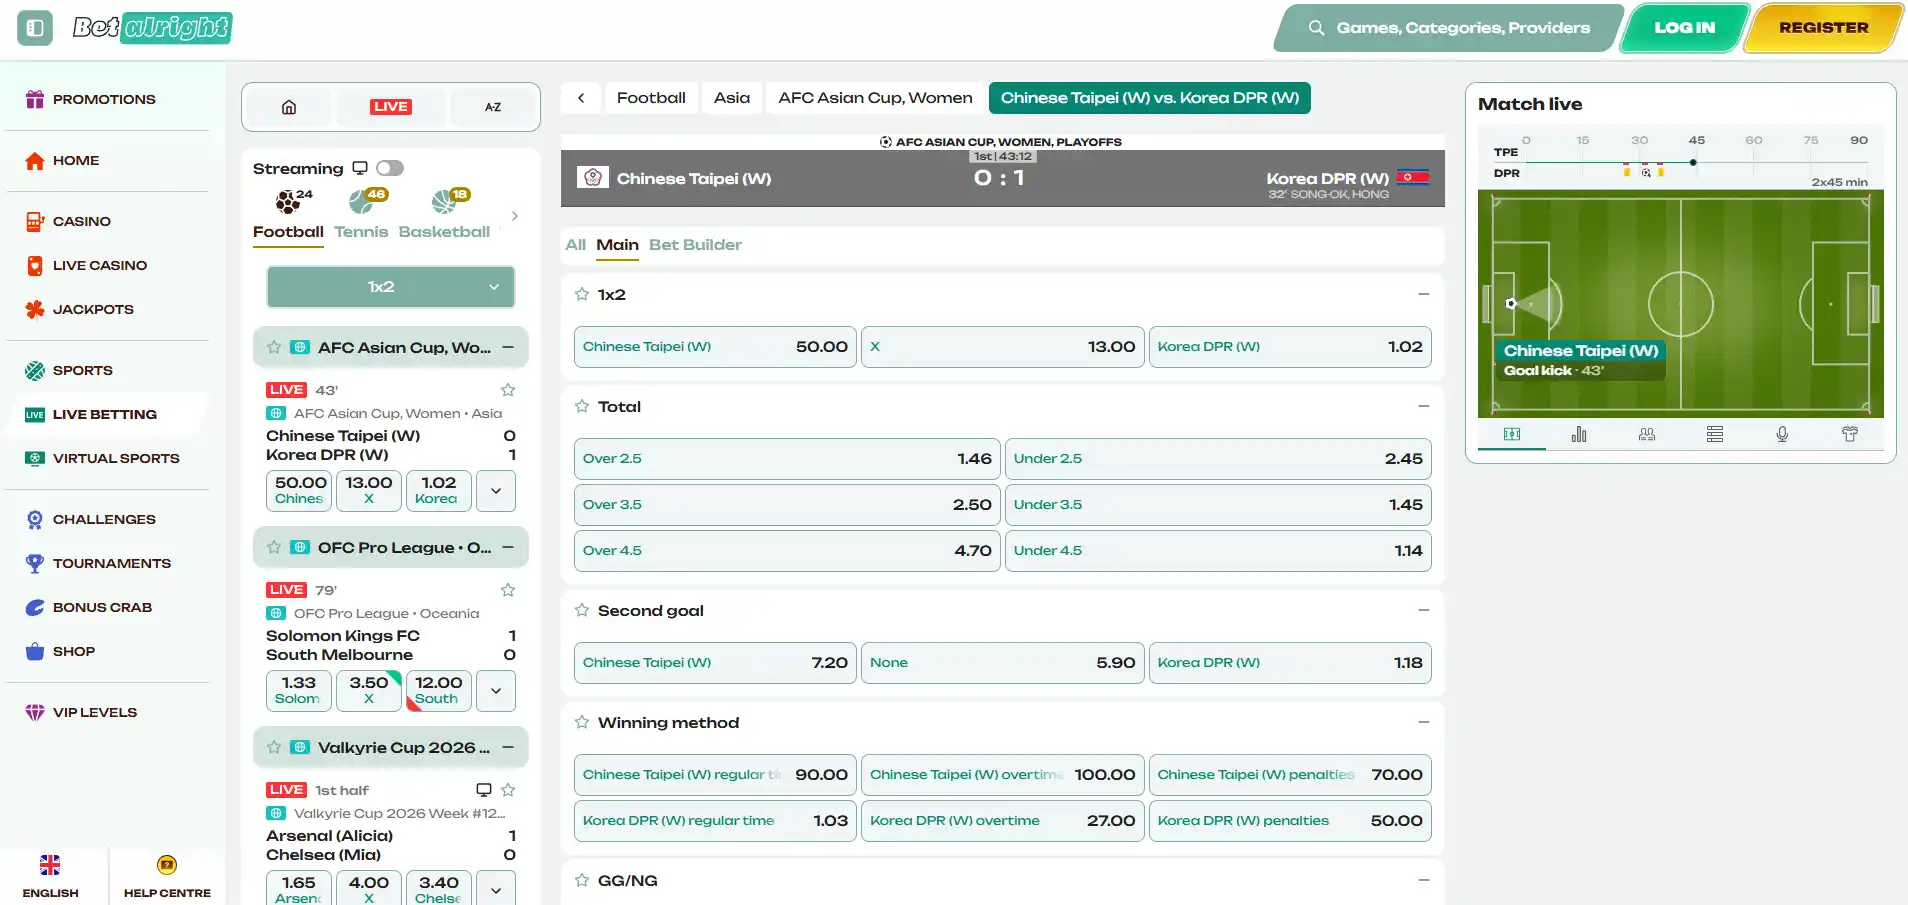Go to AFC Asian Cup, Women breadcrumb

(x=875, y=98)
